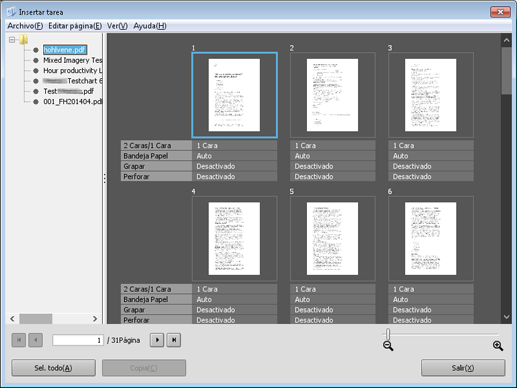Collapse the root folder tree node
517x388 pixels.
[x=12, y=40]
